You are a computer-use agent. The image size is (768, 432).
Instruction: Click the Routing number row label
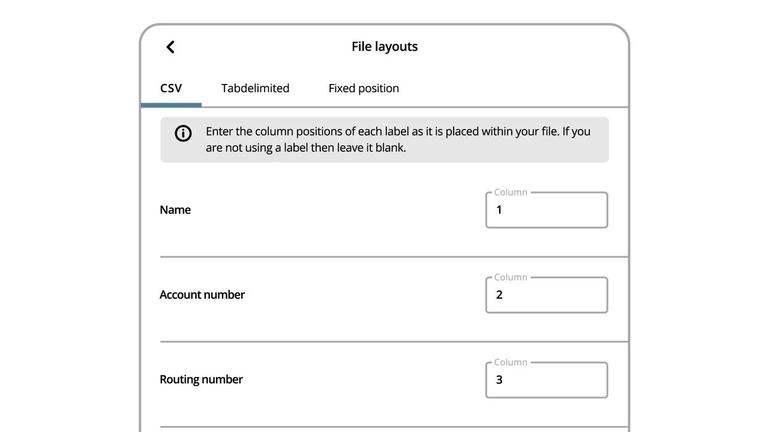(x=201, y=380)
